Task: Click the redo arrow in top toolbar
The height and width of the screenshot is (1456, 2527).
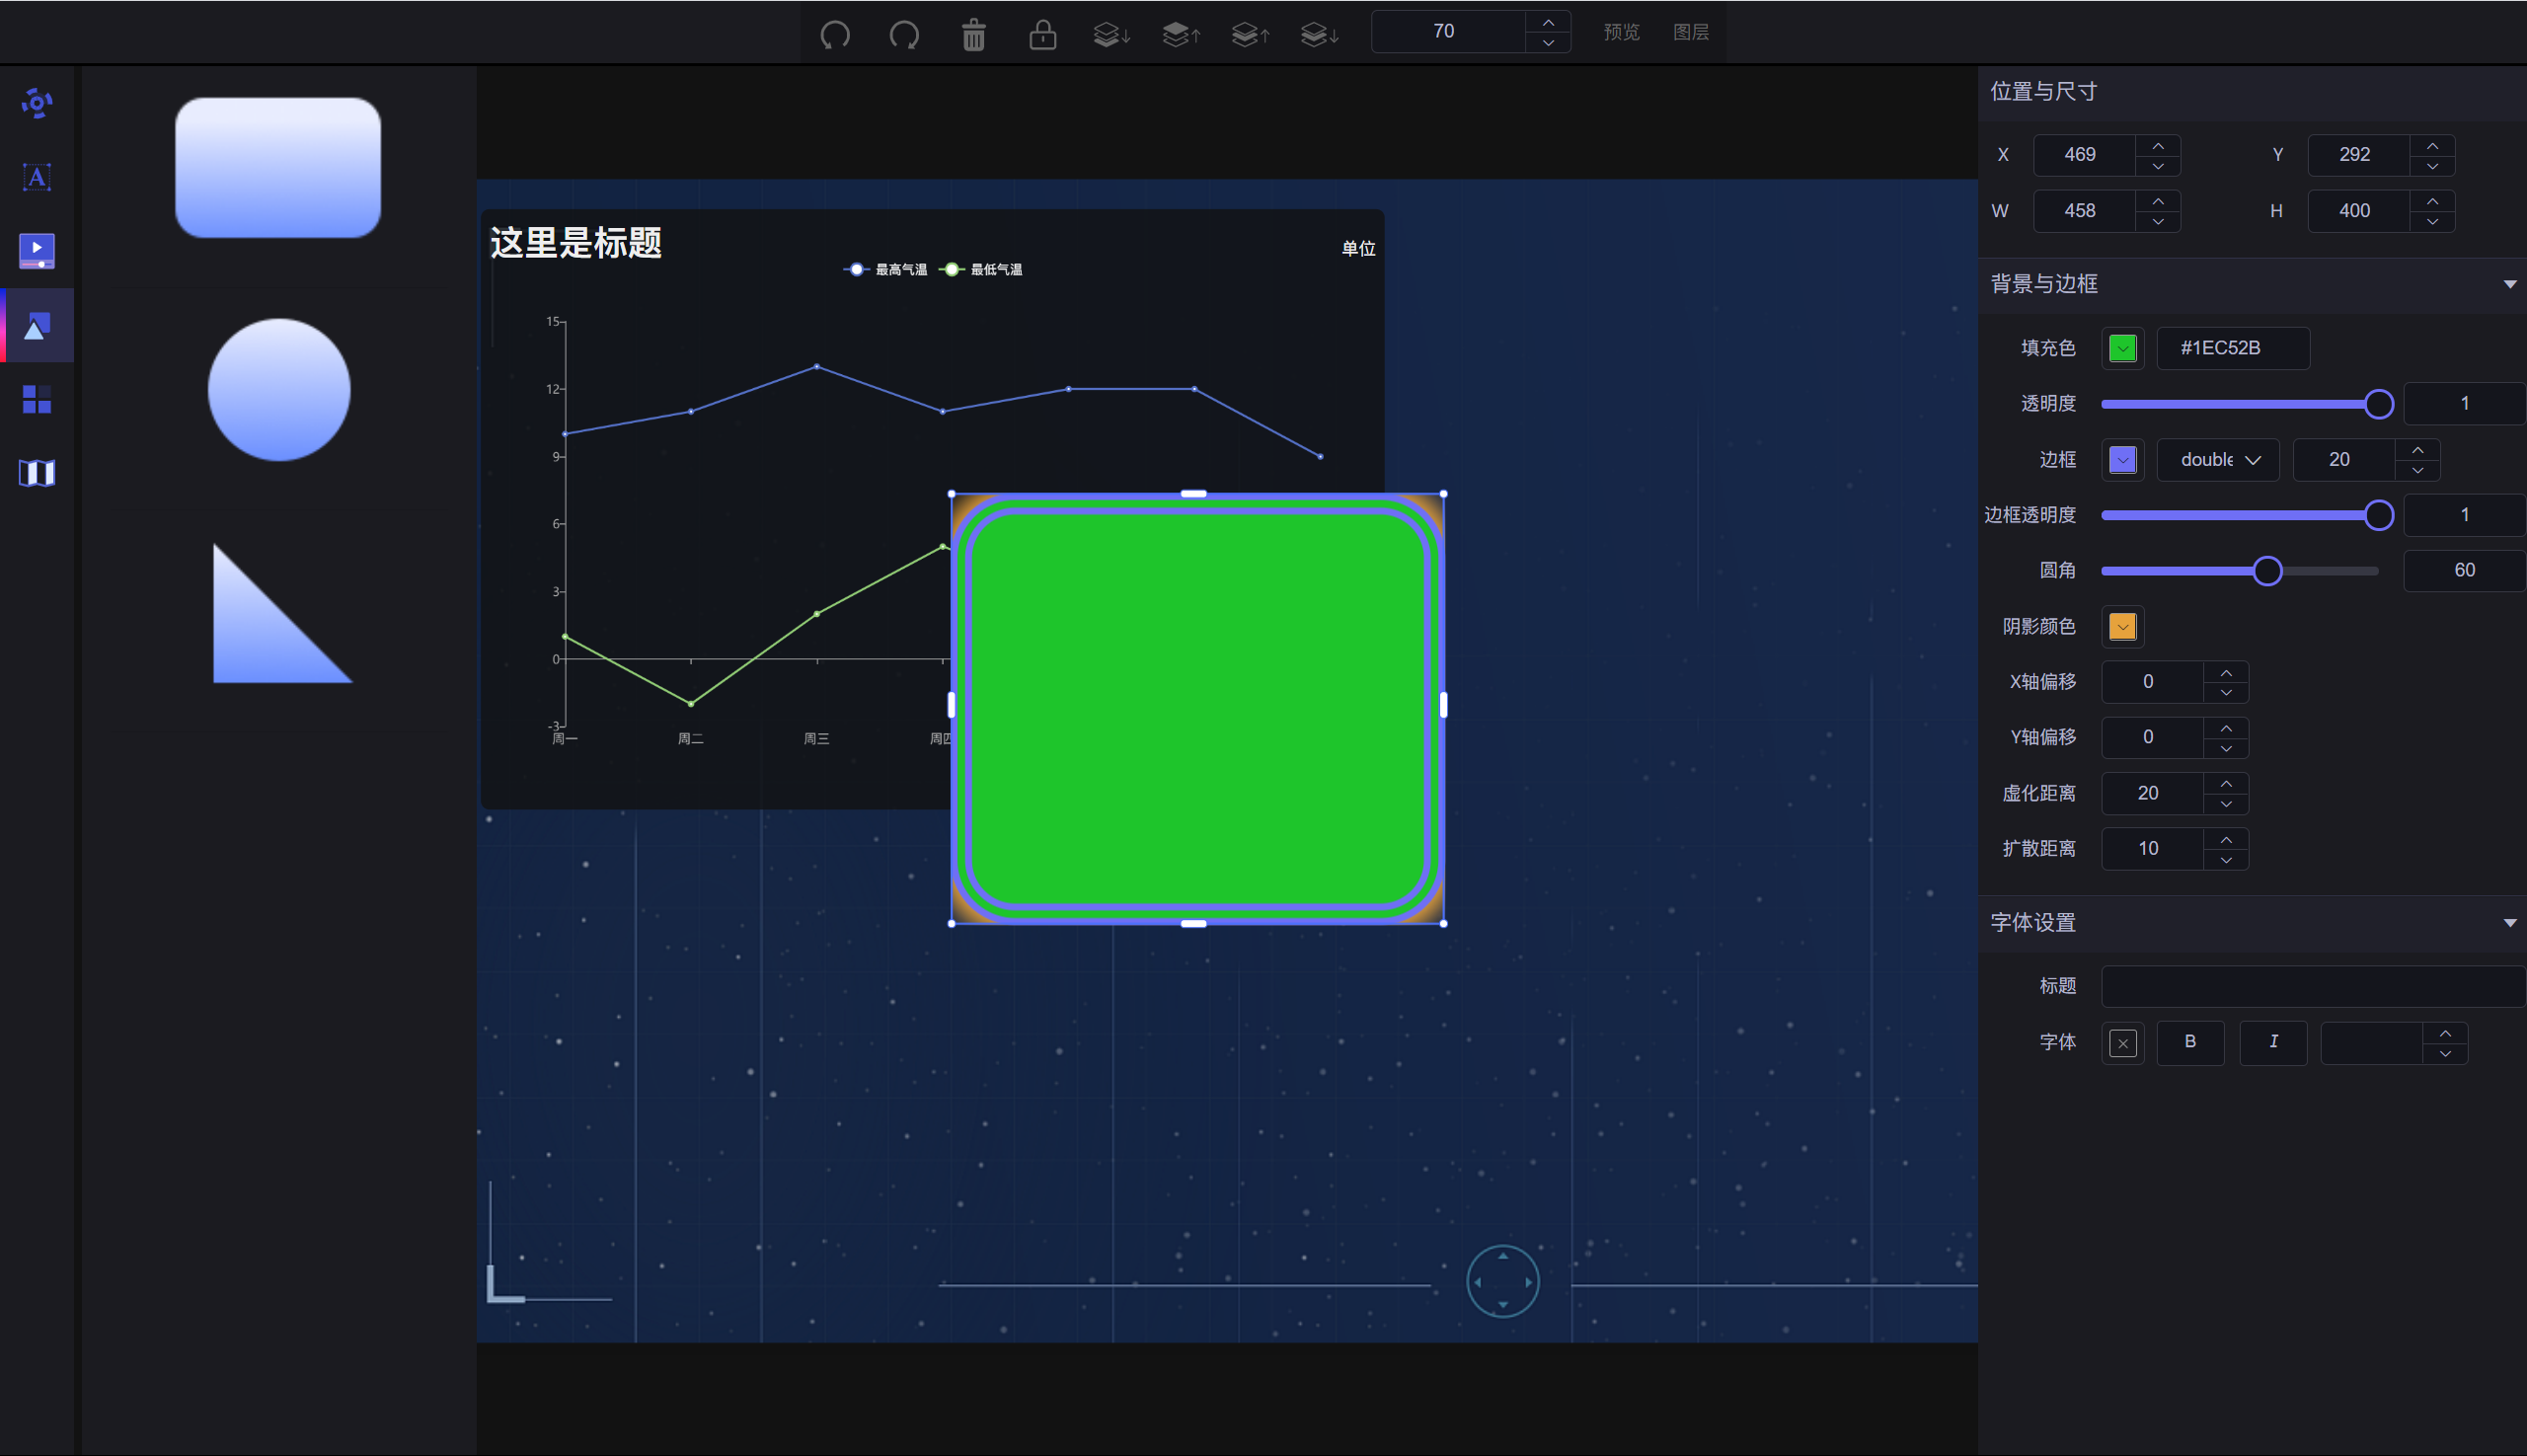Action: pyautogui.click(x=904, y=35)
